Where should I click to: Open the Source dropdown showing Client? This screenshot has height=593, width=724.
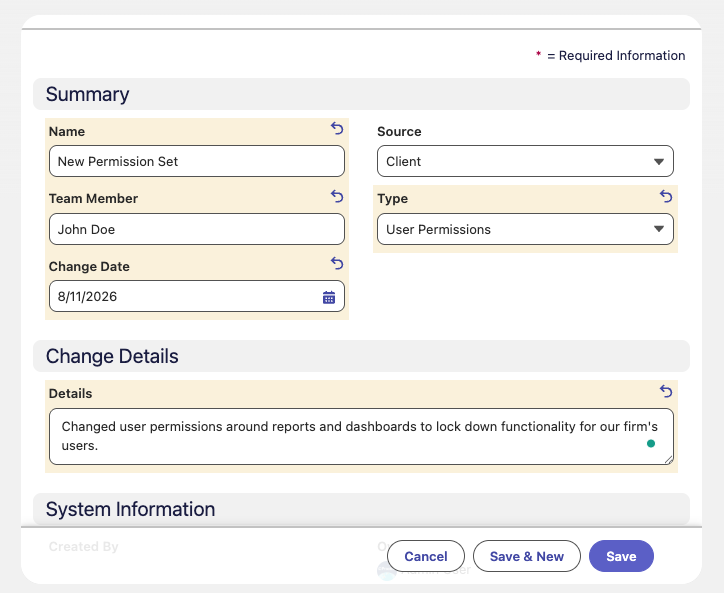pos(525,161)
